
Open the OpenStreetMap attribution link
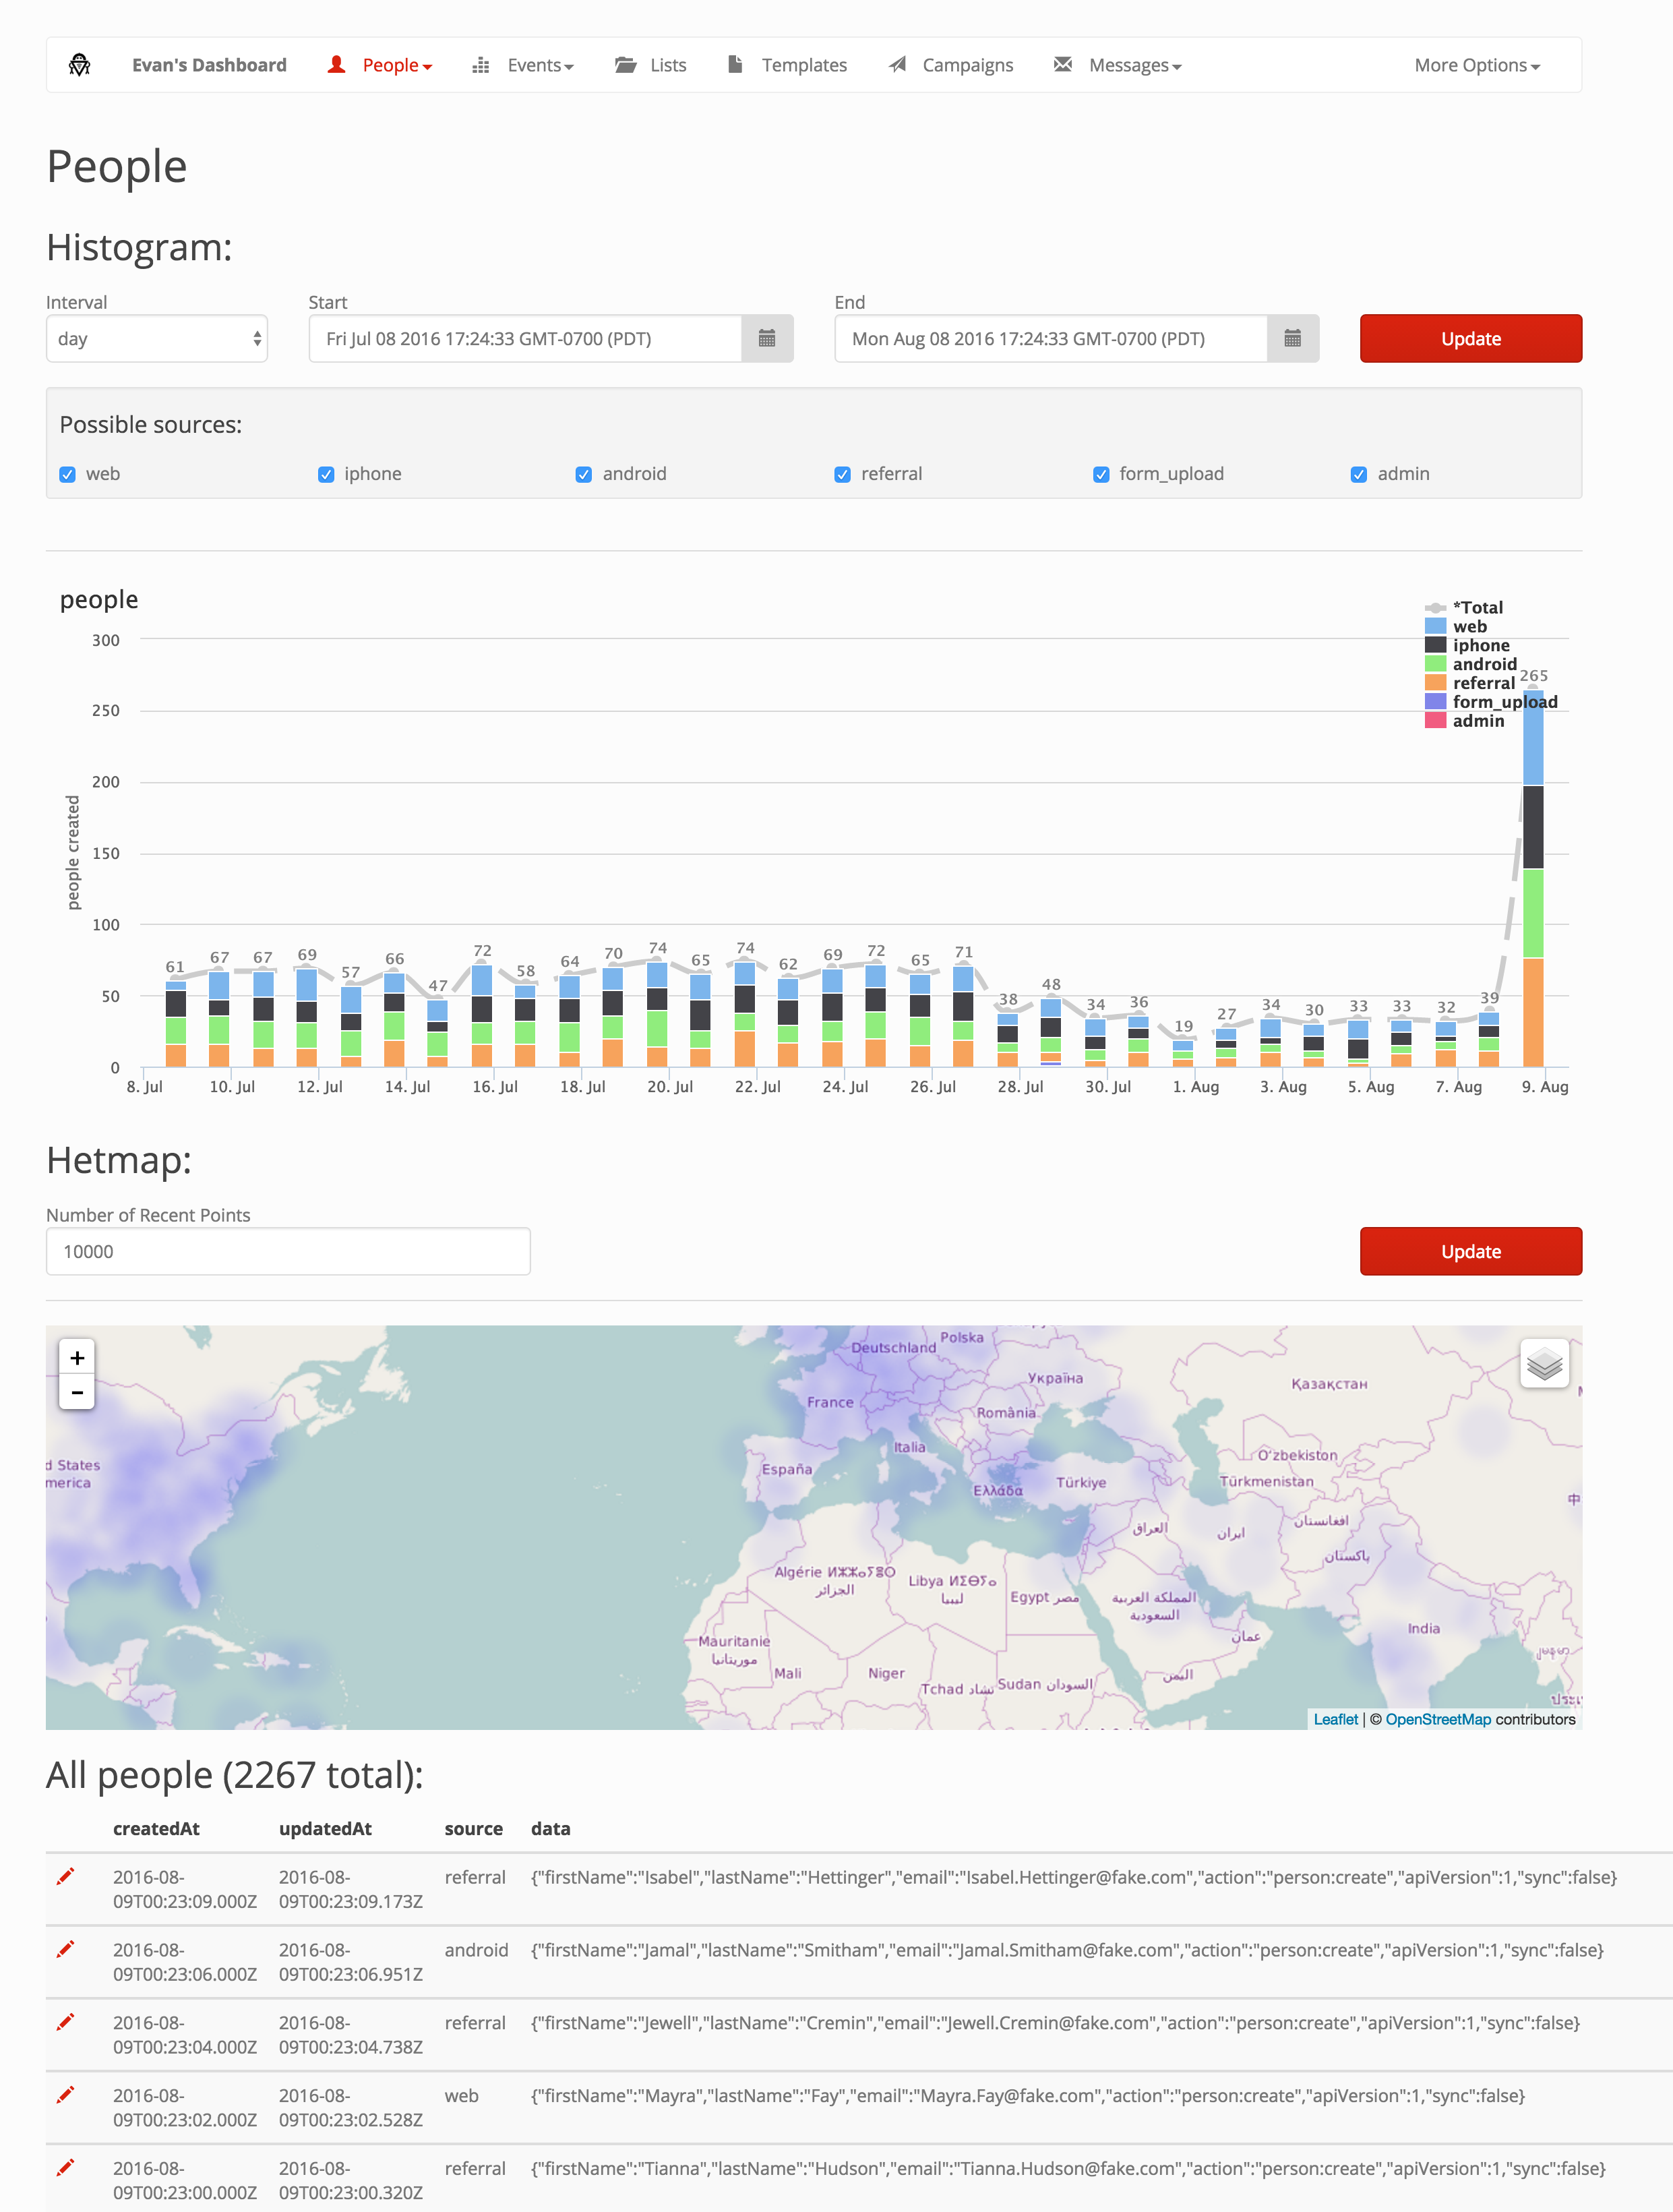click(1437, 1719)
